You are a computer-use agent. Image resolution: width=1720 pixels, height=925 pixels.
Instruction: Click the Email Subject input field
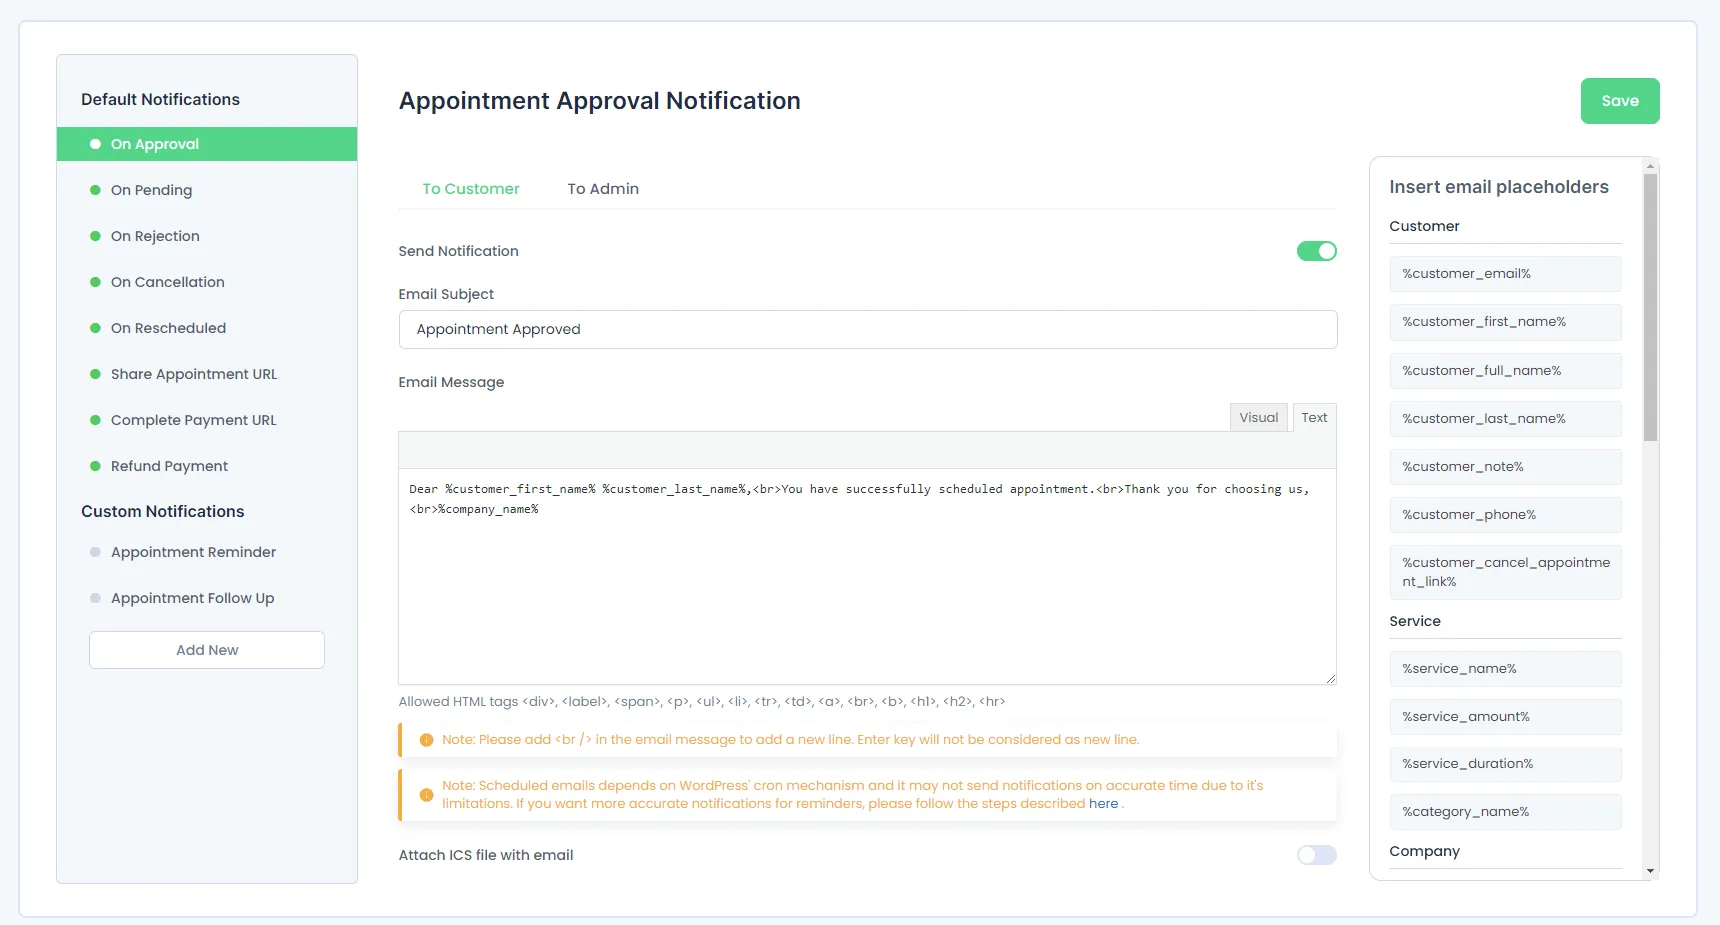(868, 329)
